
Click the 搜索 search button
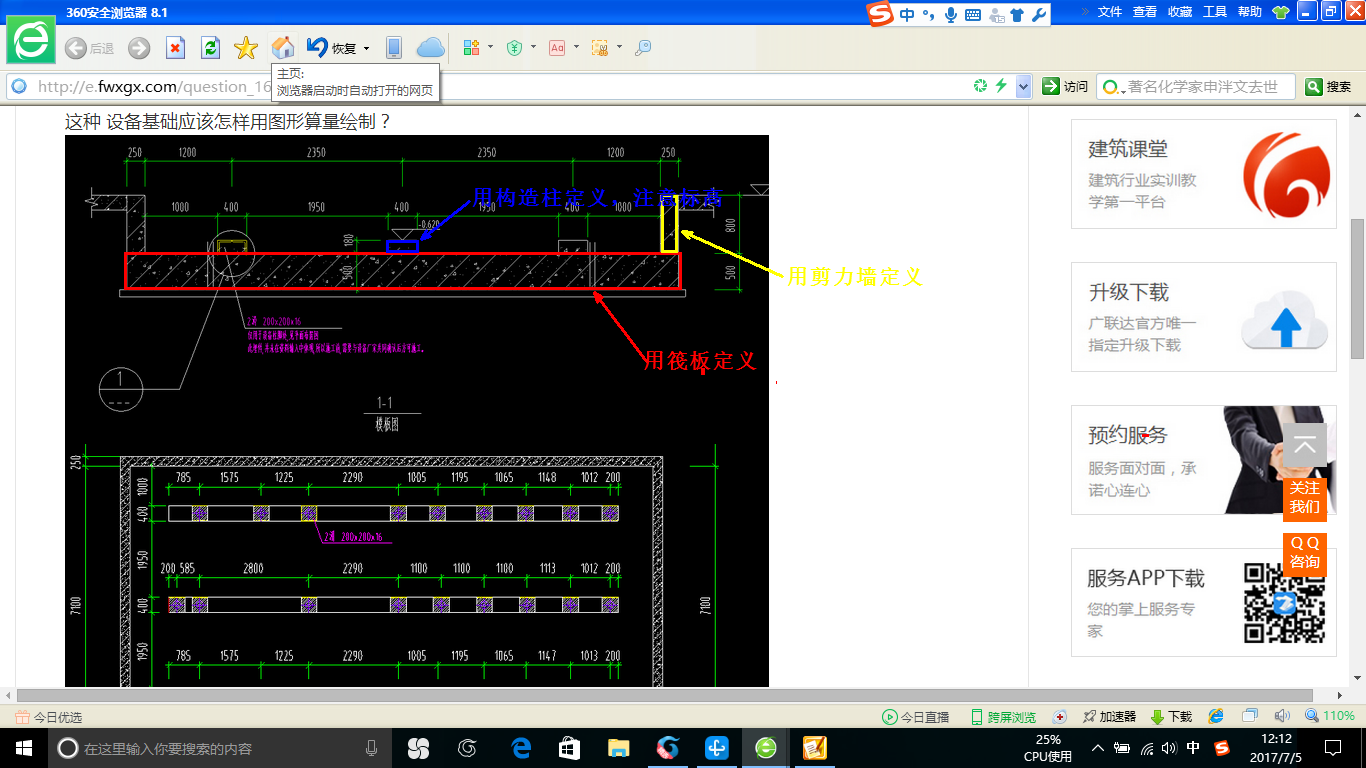(x=1329, y=87)
